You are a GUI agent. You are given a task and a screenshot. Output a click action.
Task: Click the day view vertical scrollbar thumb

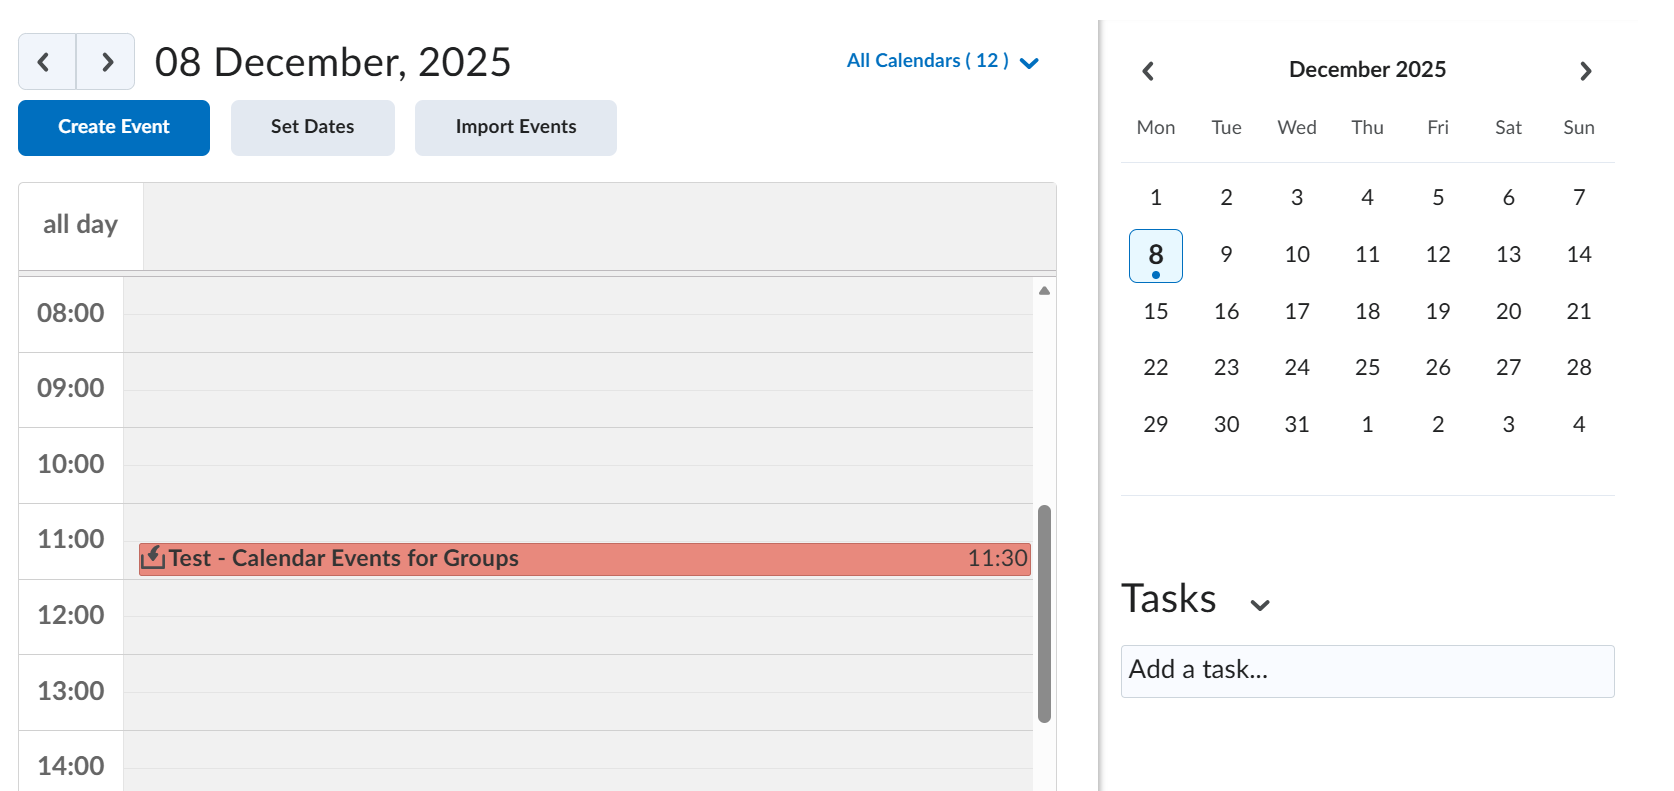(1044, 612)
